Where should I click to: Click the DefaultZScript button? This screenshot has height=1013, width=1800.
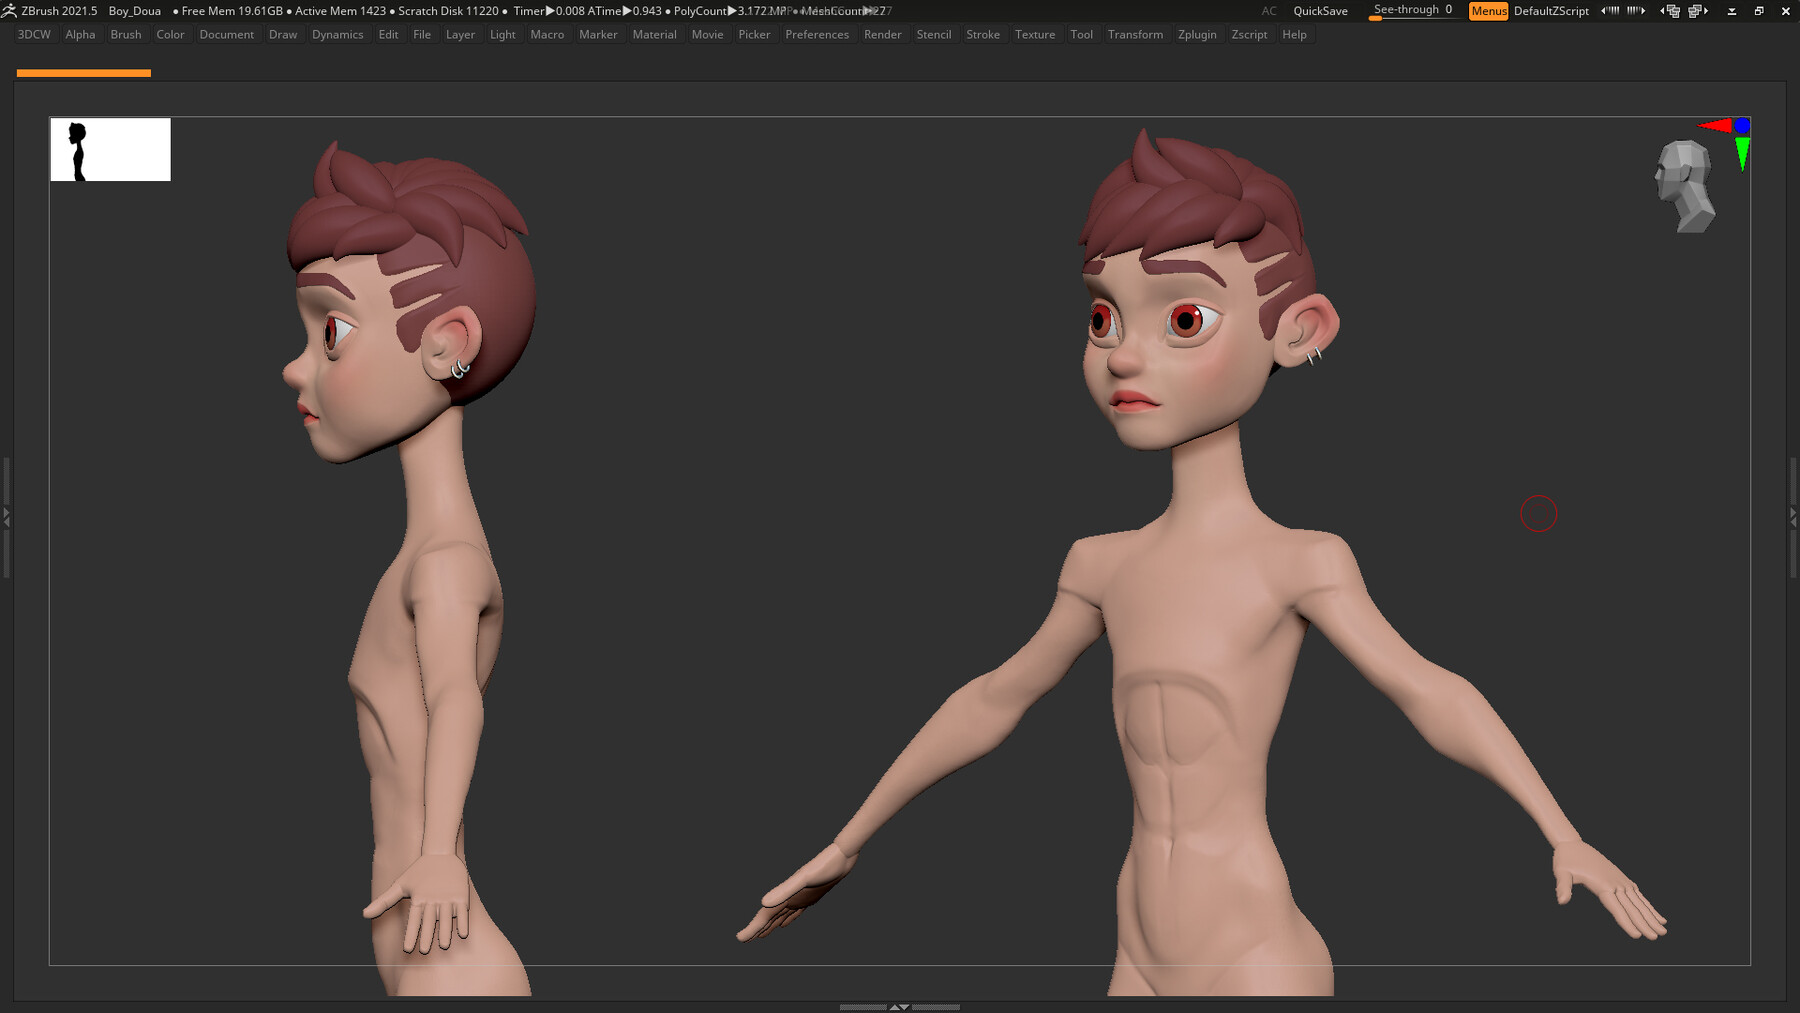[1551, 11]
